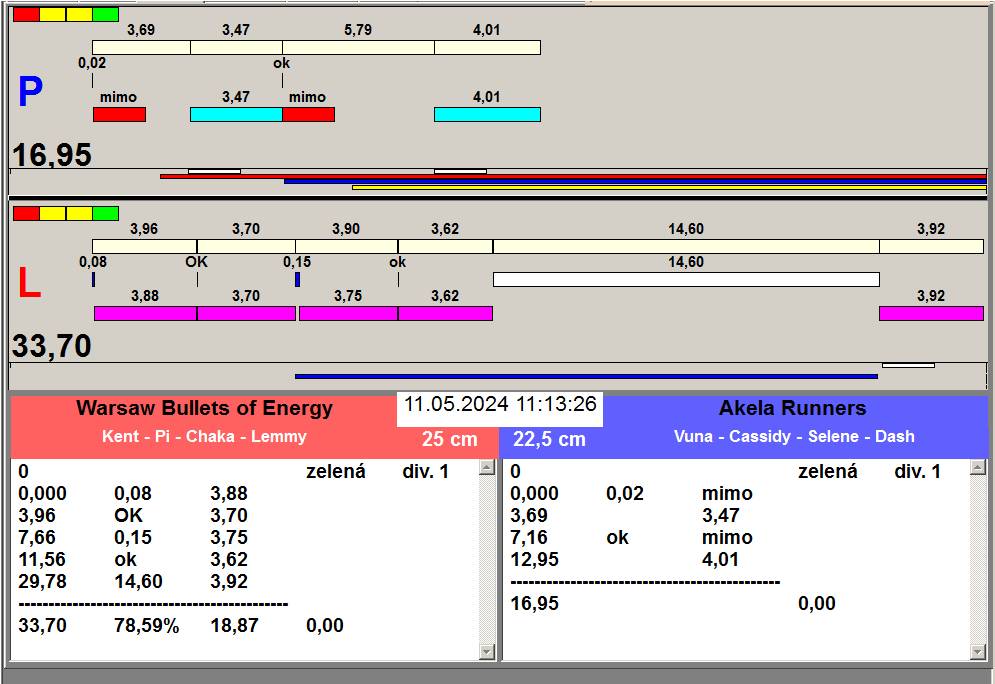Select the magenta 3,92 run bar in lane L

coord(931,313)
